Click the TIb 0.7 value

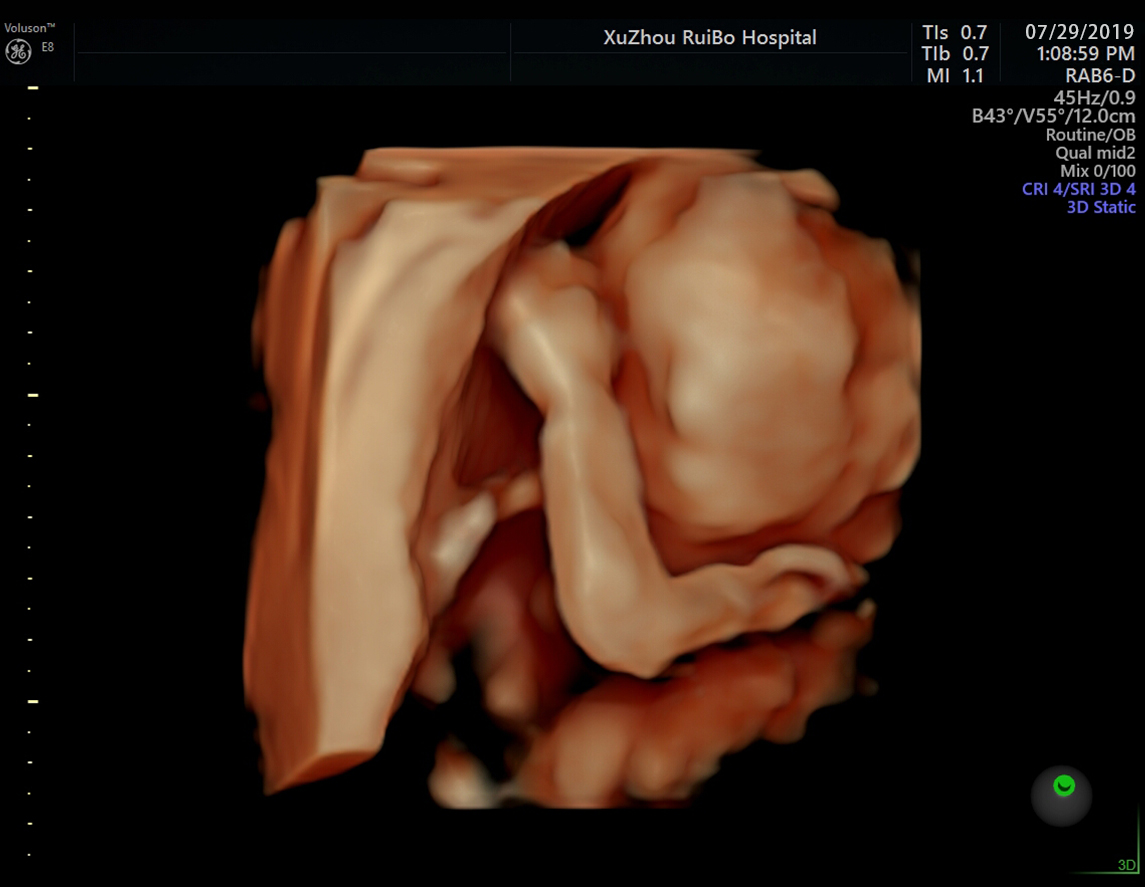click(955, 54)
